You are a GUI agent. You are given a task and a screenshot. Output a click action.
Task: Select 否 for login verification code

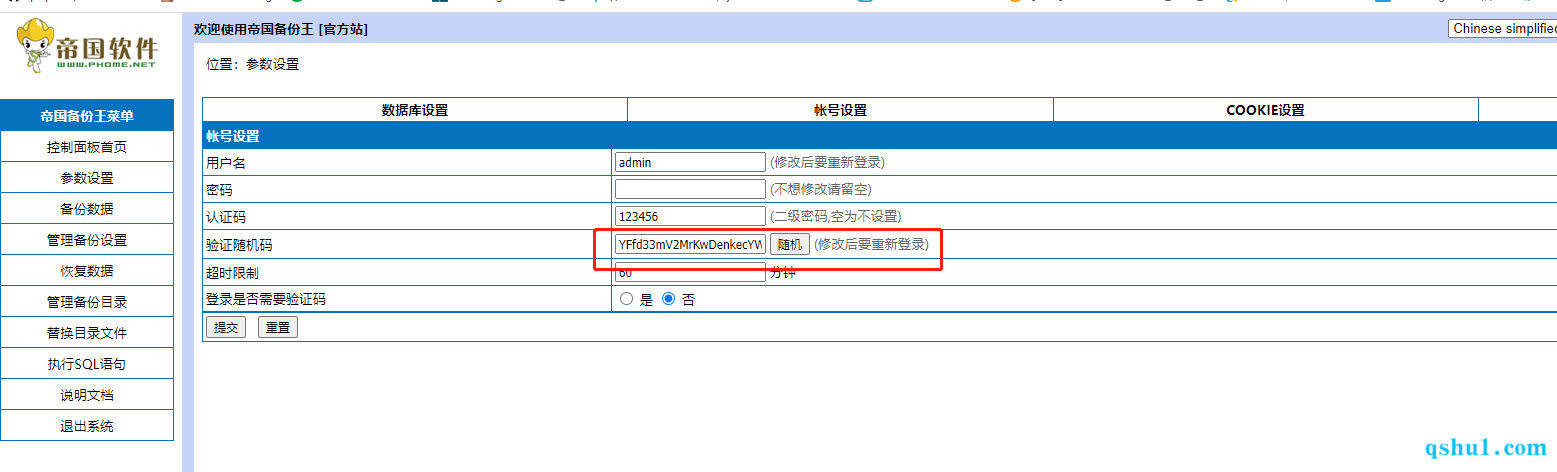click(x=669, y=299)
